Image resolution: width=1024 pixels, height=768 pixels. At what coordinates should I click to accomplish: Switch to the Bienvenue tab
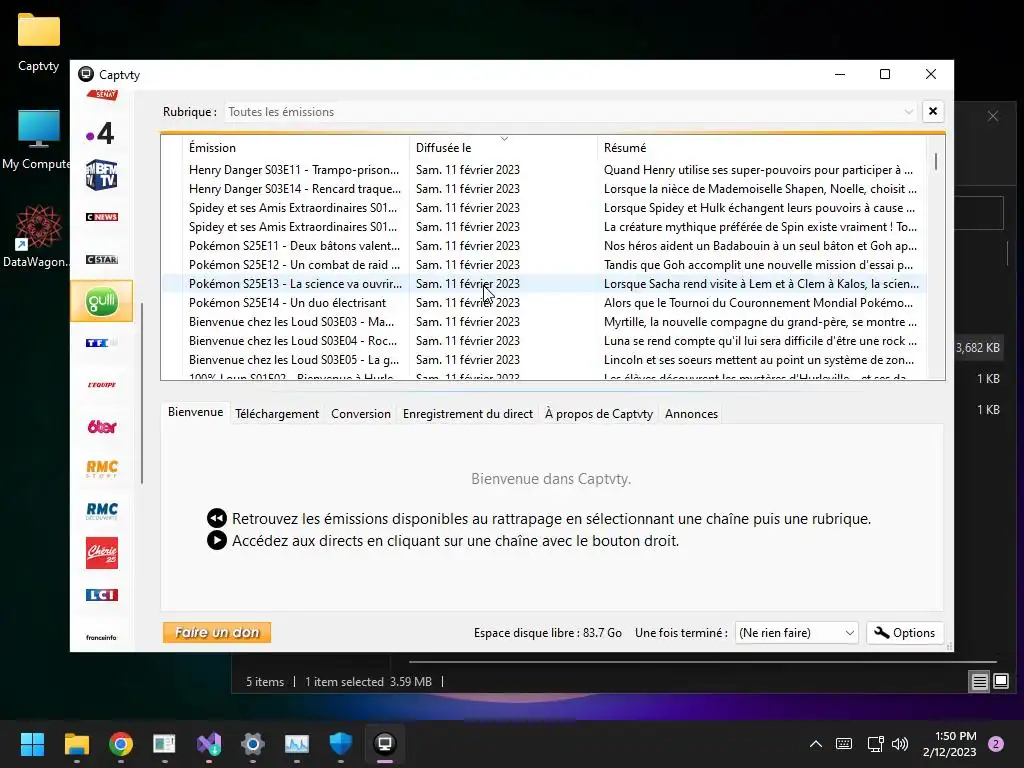click(195, 412)
